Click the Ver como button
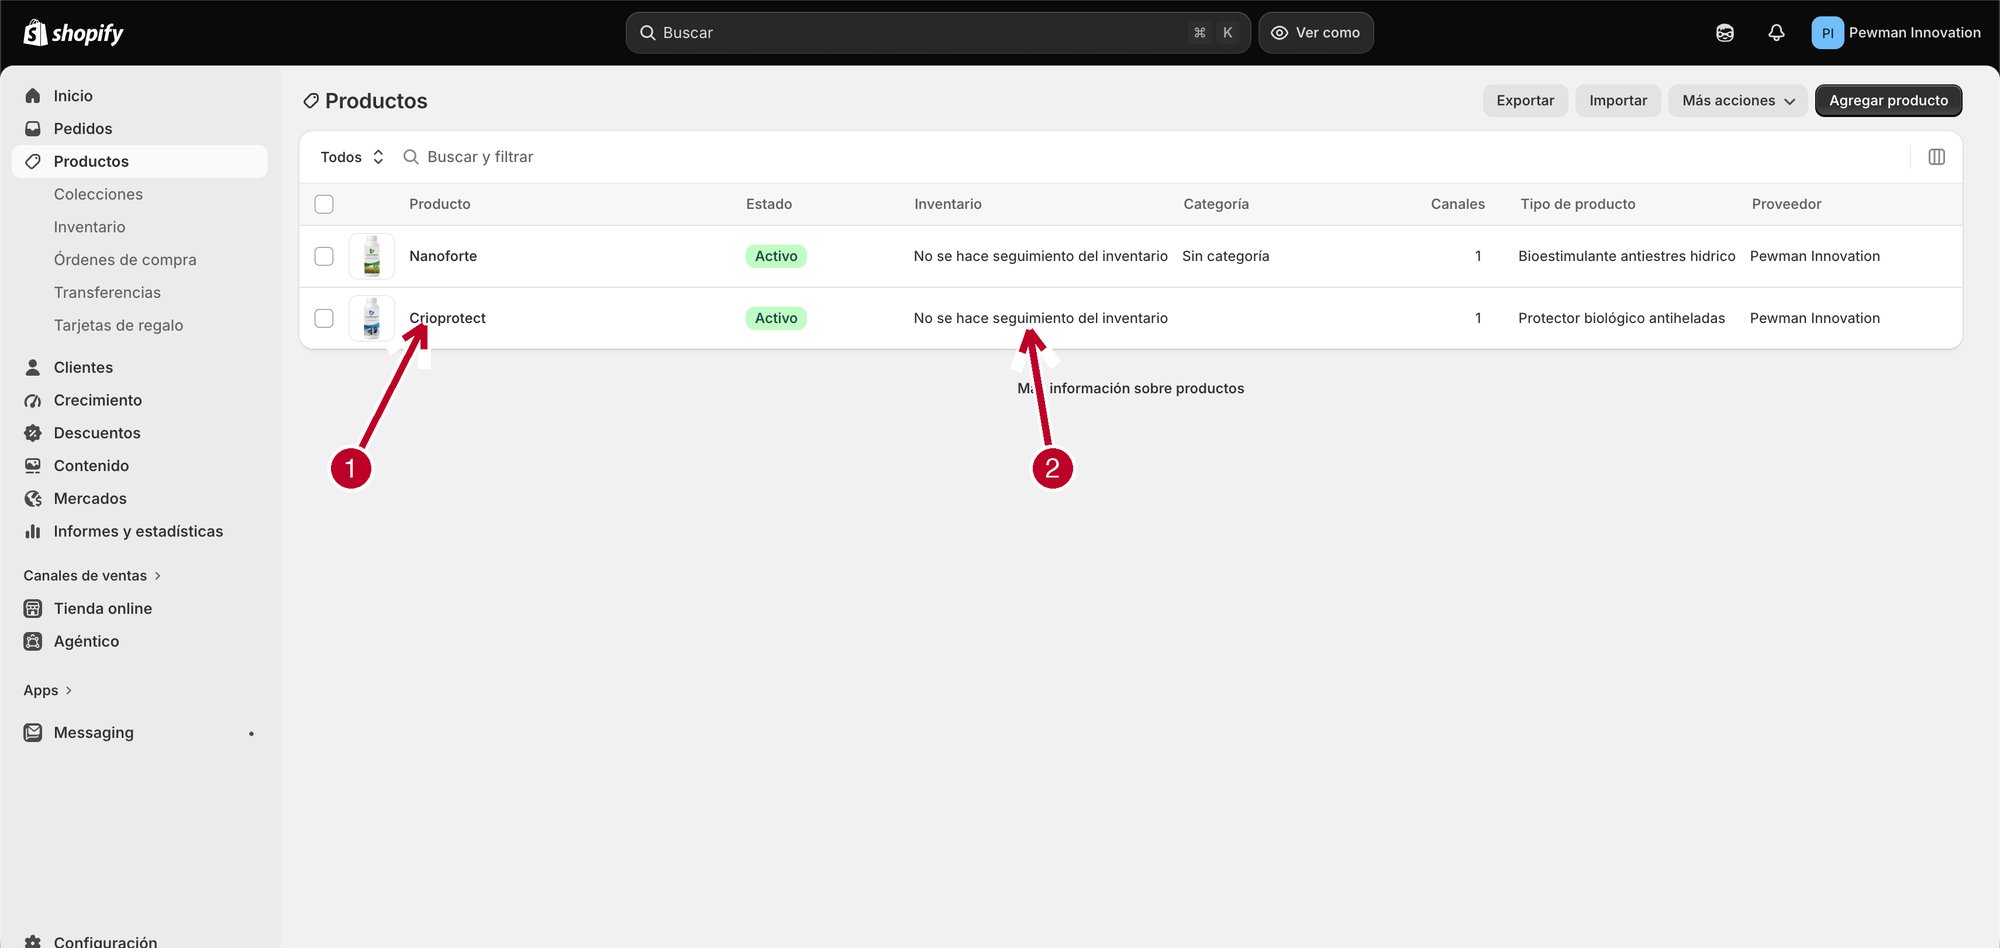Screen dimensions: 2000x948 tap(1315, 33)
